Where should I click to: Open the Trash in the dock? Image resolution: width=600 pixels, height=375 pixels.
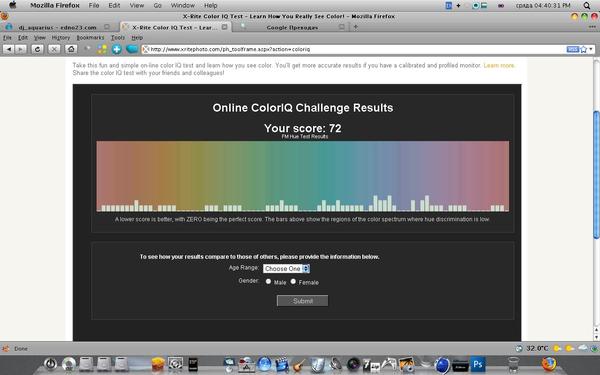point(513,364)
